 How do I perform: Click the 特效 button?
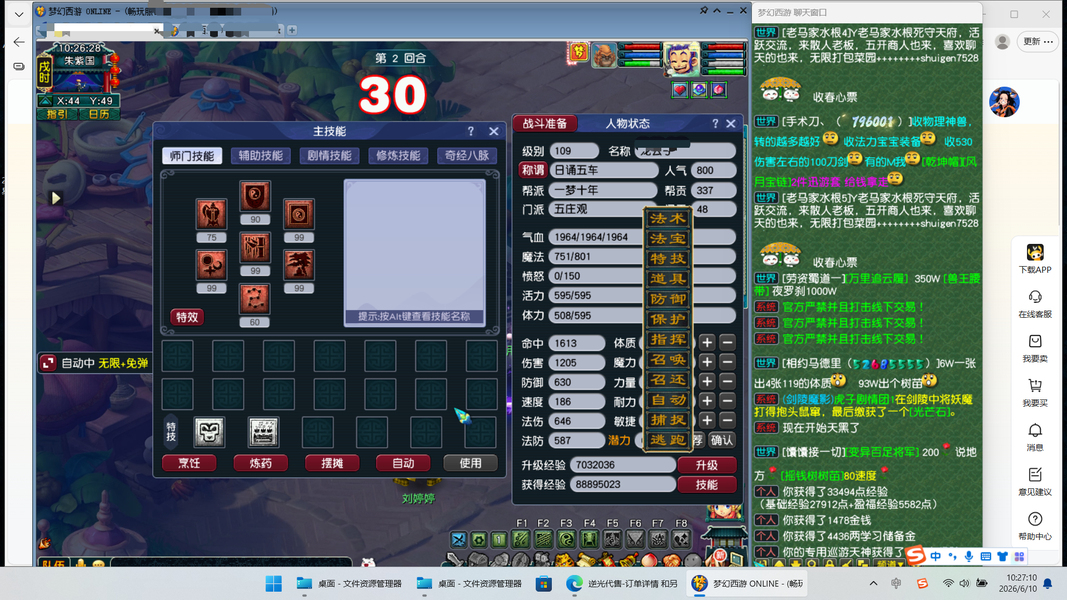187,317
